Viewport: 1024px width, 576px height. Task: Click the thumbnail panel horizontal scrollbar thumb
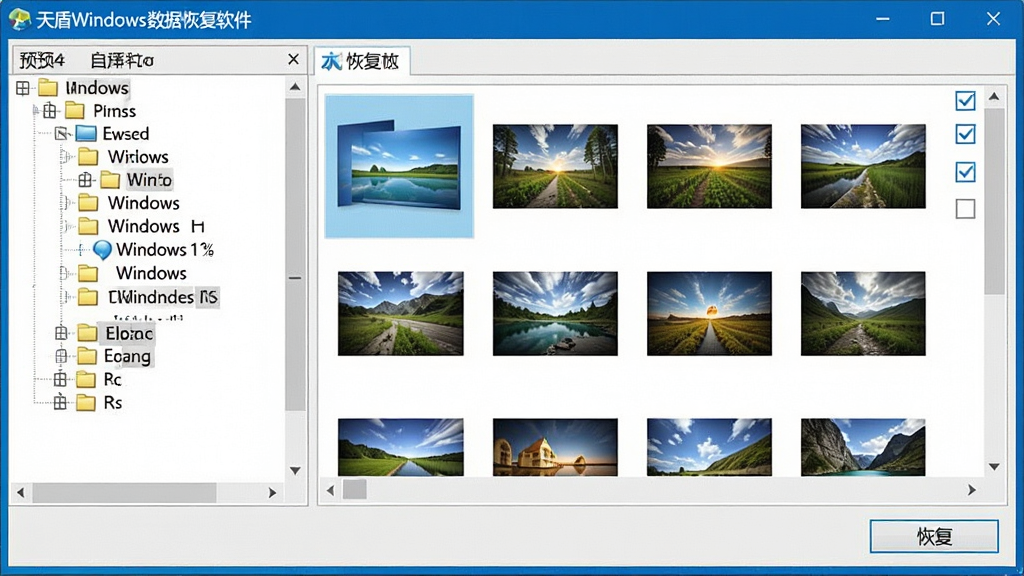click(x=355, y=489)
